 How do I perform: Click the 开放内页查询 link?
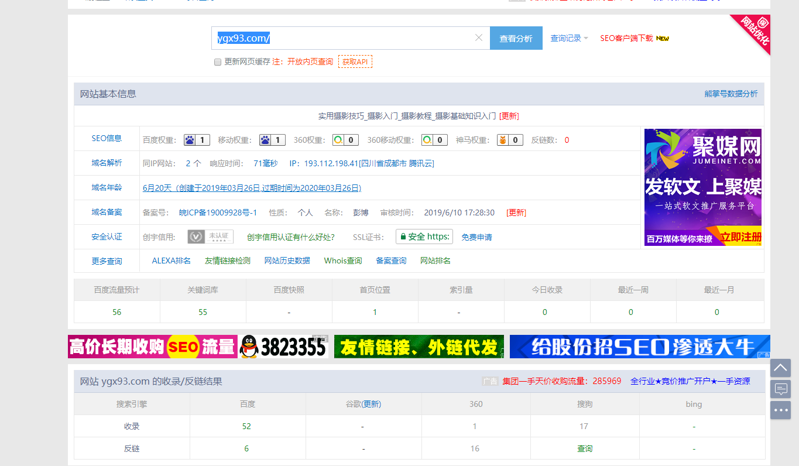(310, 62)
